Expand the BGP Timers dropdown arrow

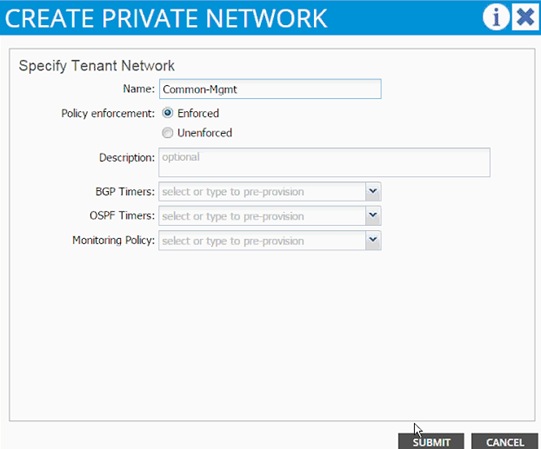coord(373,192)
